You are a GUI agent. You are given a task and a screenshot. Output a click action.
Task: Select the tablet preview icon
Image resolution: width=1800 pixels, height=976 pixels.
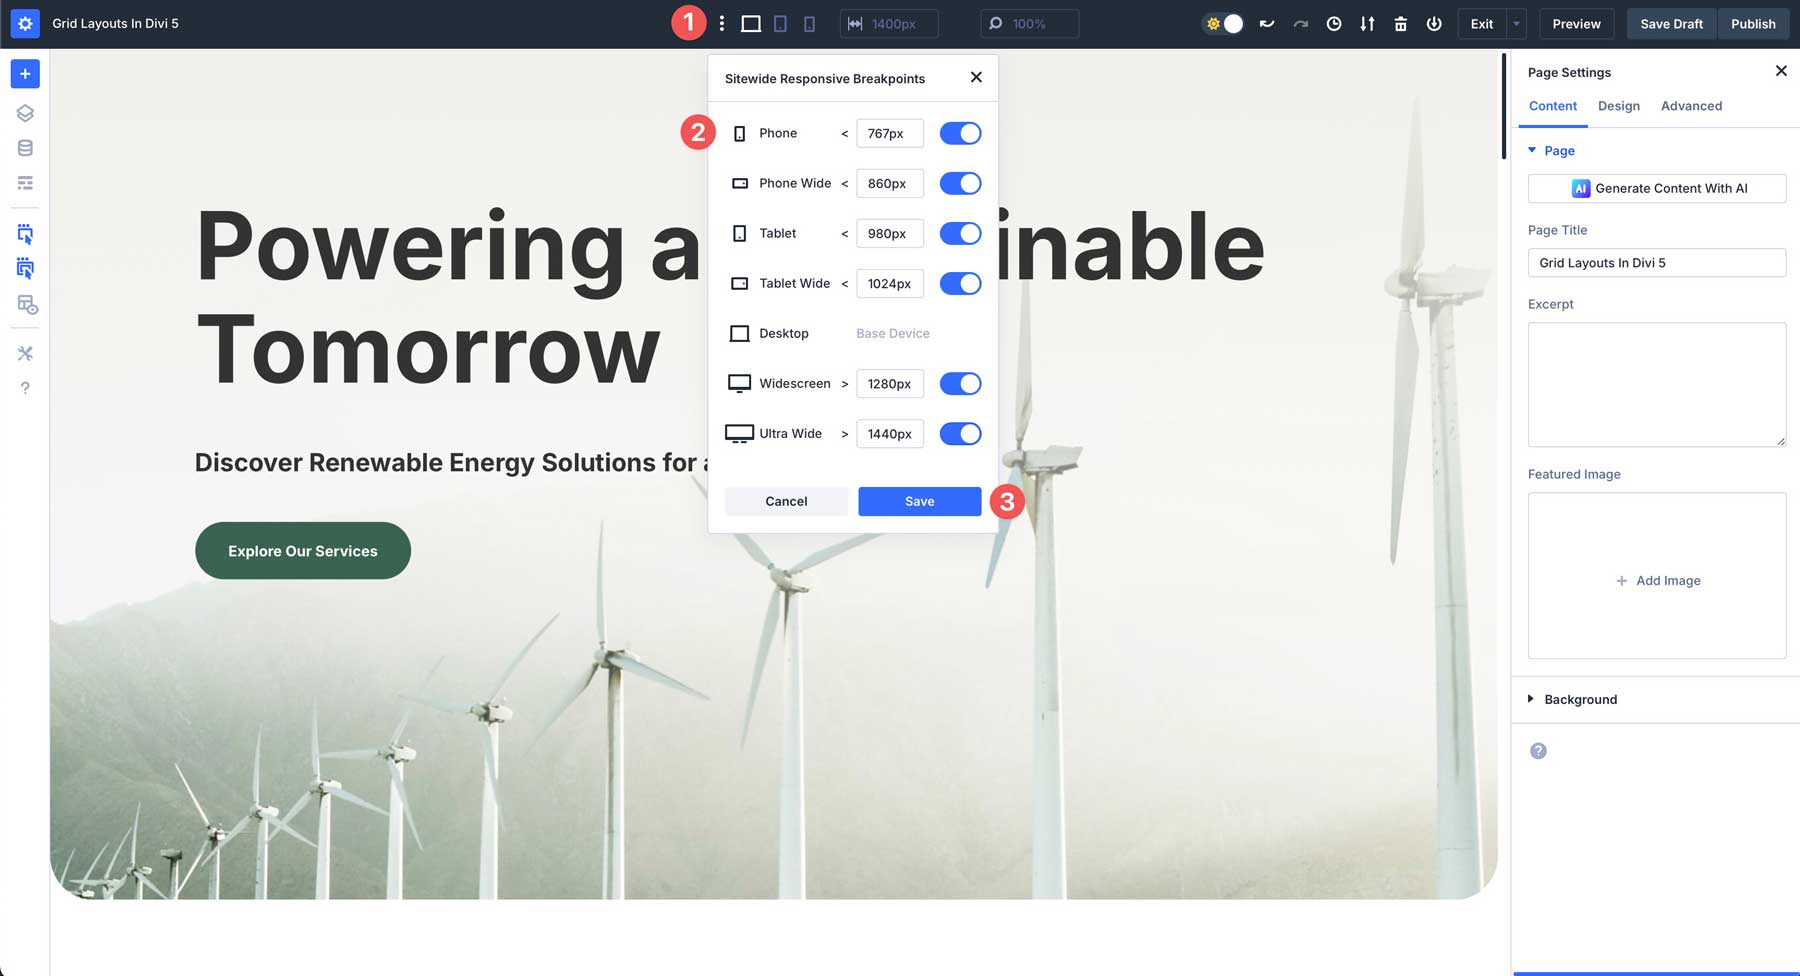click(780, 23)
